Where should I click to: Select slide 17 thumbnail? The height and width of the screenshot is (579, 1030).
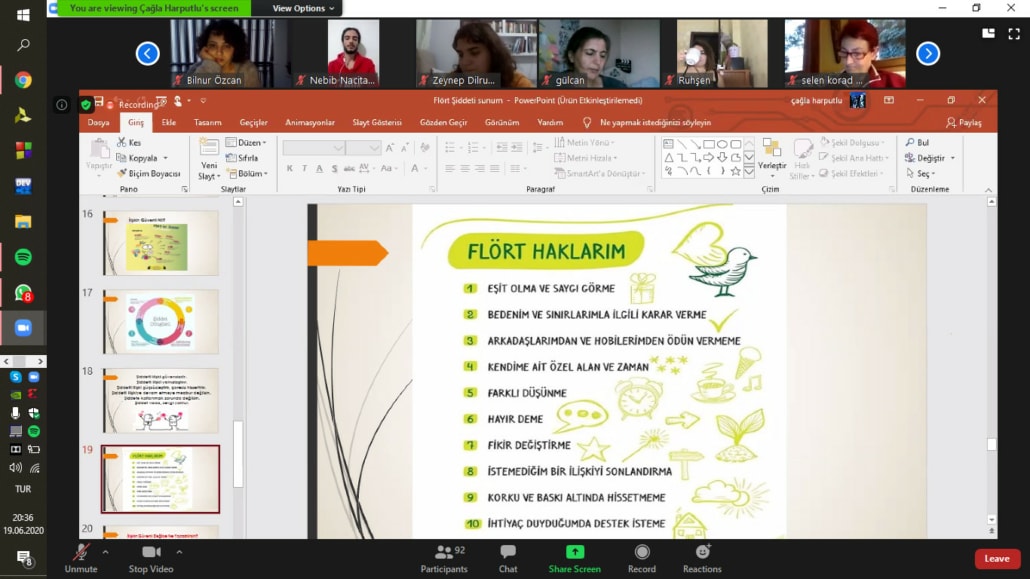click(x=160, y=322)
